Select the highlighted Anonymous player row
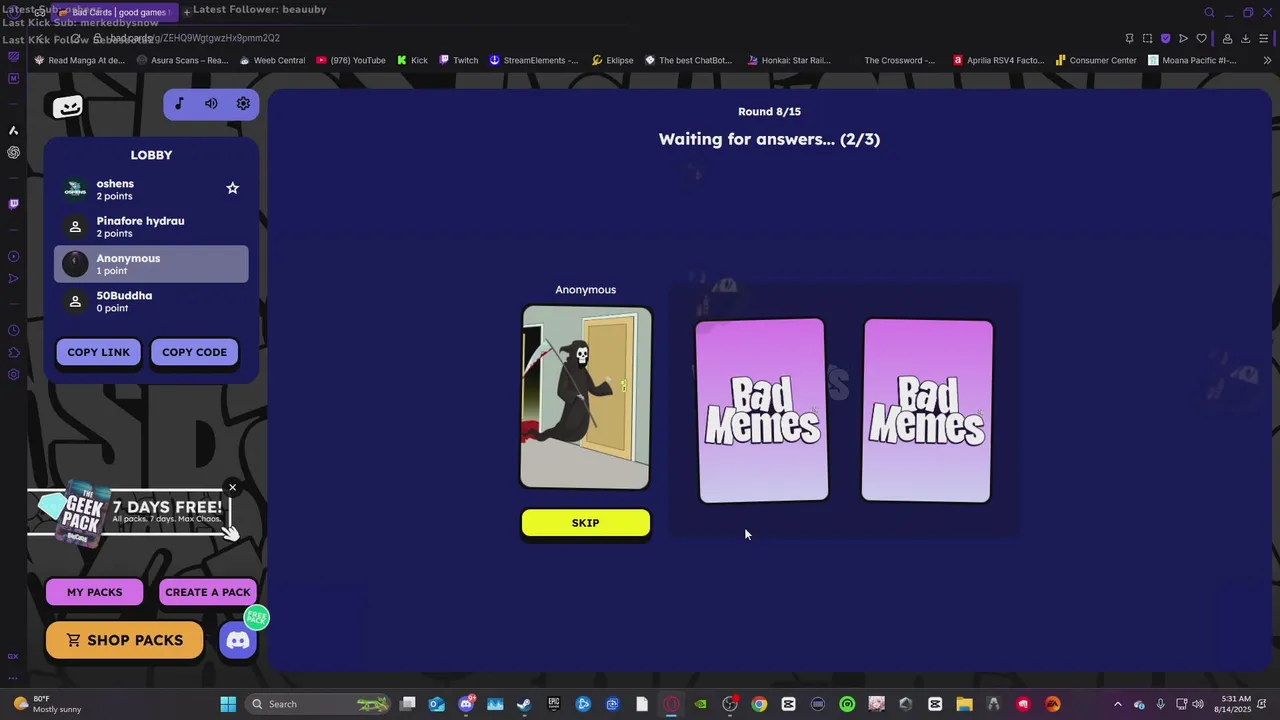This screenshot has height=720, width=1280. (x=151, y=264)
